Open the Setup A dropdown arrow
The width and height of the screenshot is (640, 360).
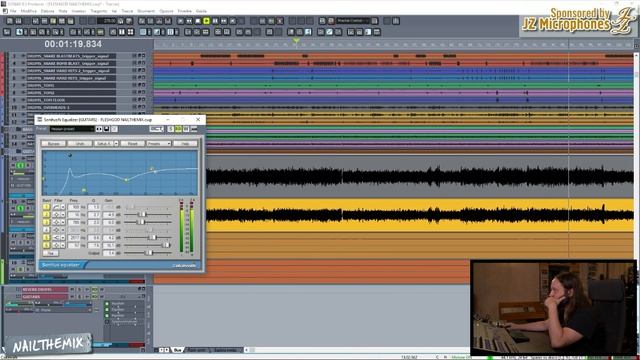(116, 144)
